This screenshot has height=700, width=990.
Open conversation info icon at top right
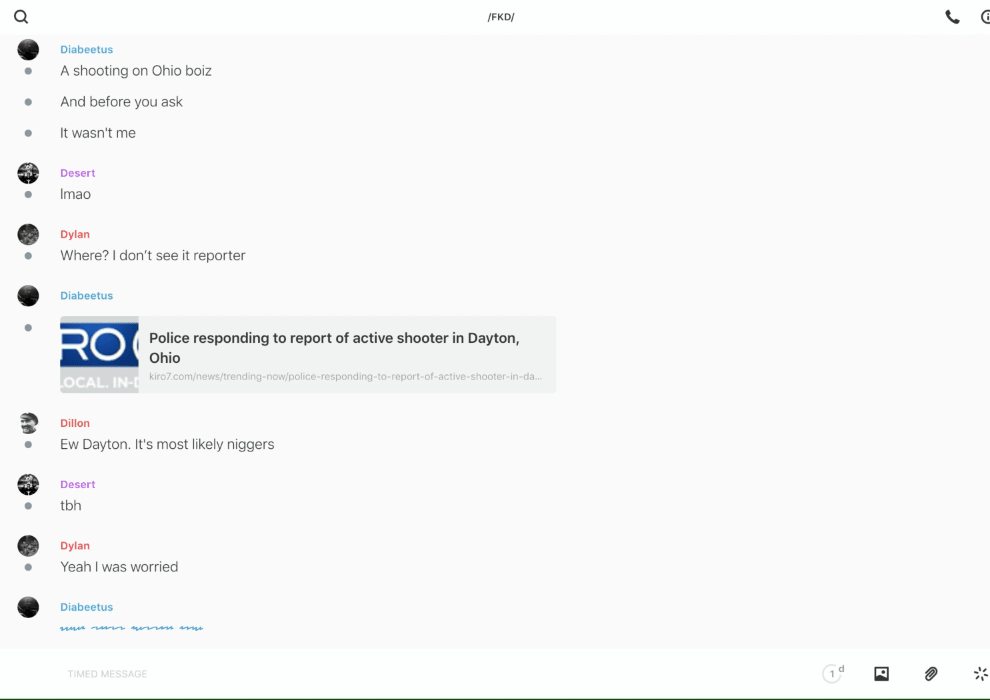[984, 17]
